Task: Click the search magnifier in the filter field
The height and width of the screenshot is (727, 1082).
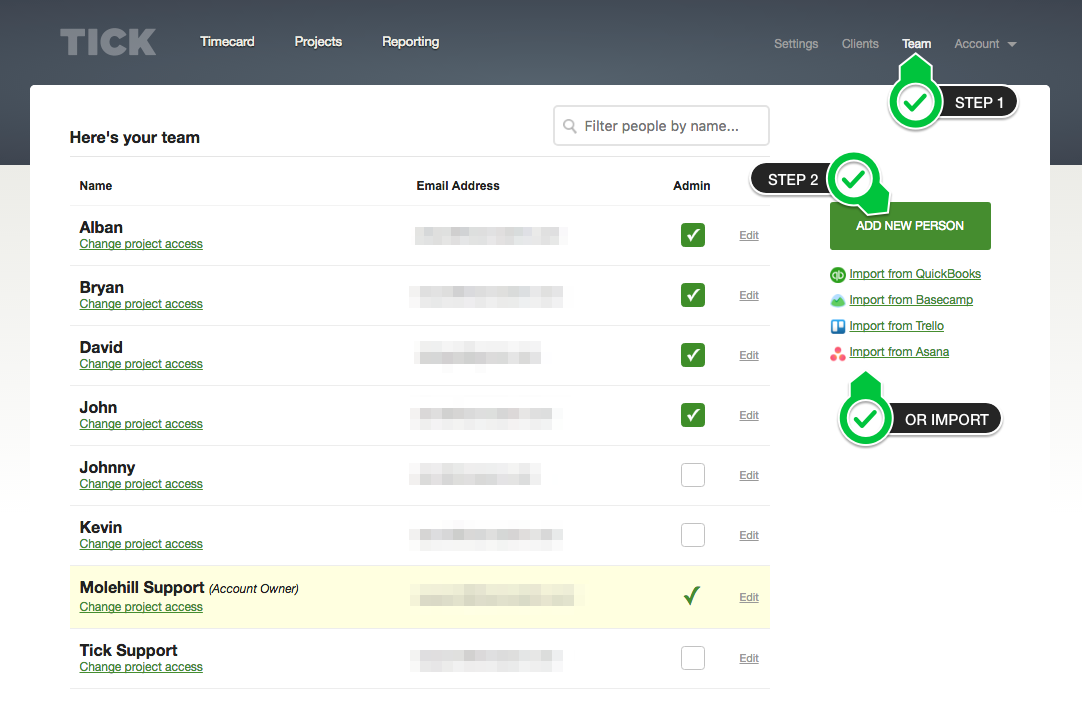Action: [x=570, y=125]
